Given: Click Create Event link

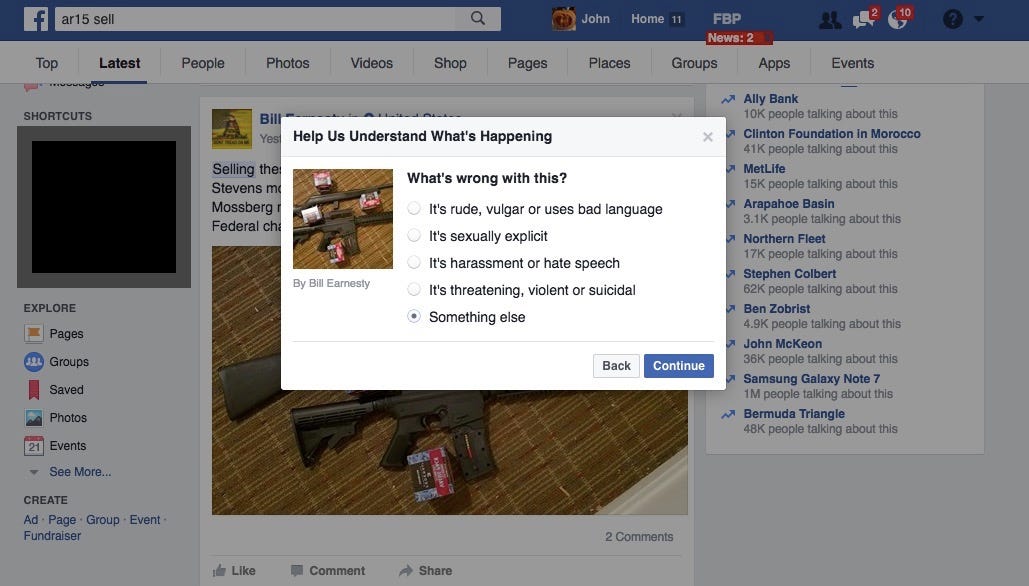Looking at the screenshot, I should [144, 520].
